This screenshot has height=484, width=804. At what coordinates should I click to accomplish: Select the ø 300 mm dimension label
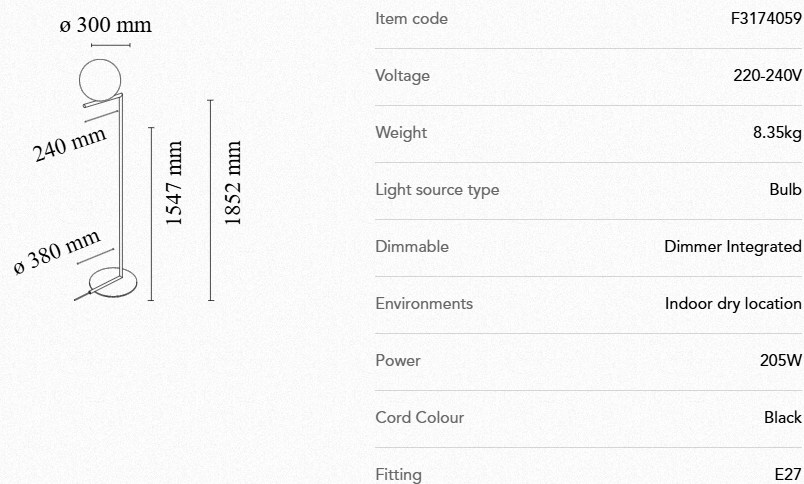[x=105, y=26]
